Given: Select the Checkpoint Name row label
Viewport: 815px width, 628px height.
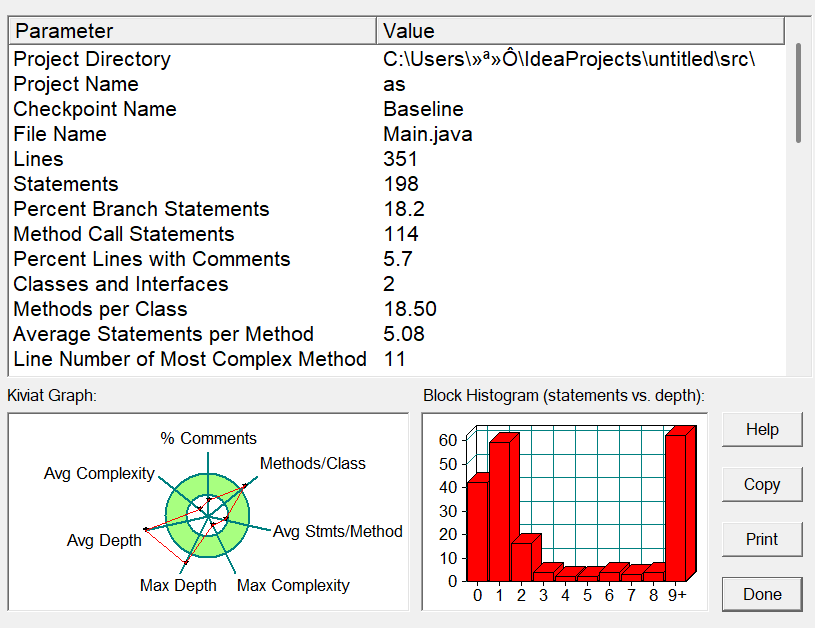Looking at the screenshot, I should (x=95, y=109).
